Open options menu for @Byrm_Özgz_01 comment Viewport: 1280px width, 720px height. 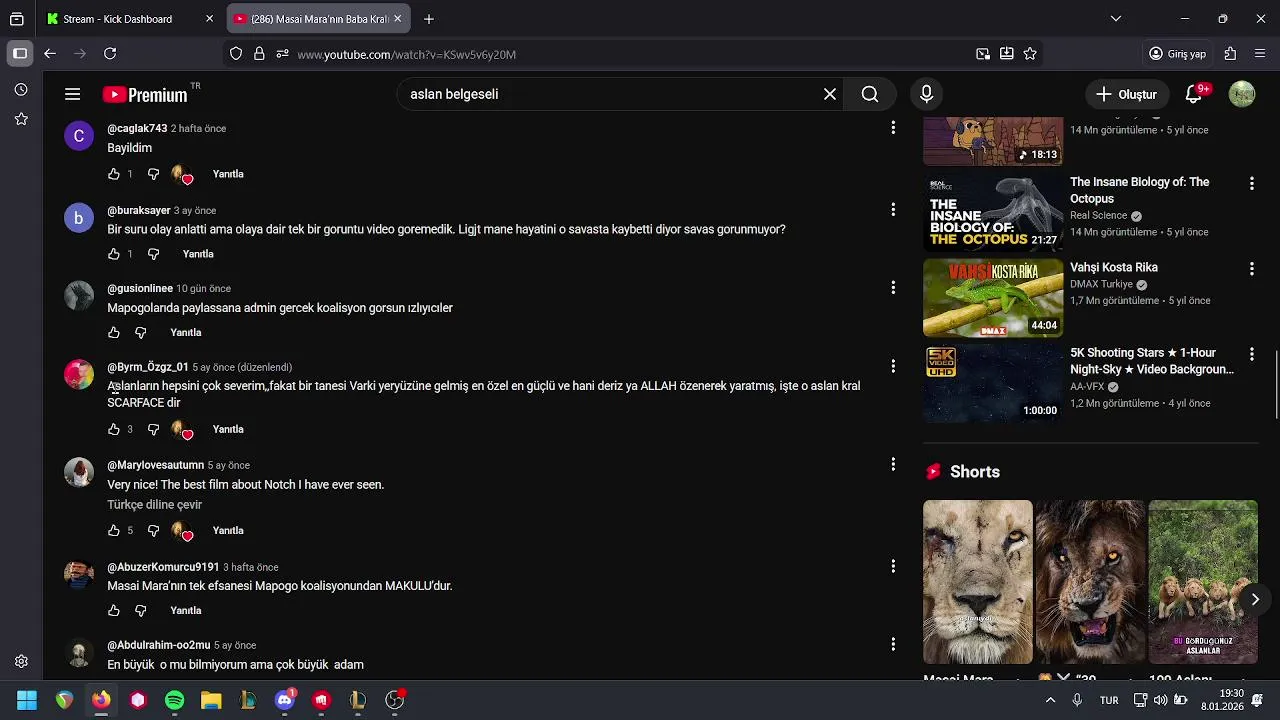(x=893, y=366)
